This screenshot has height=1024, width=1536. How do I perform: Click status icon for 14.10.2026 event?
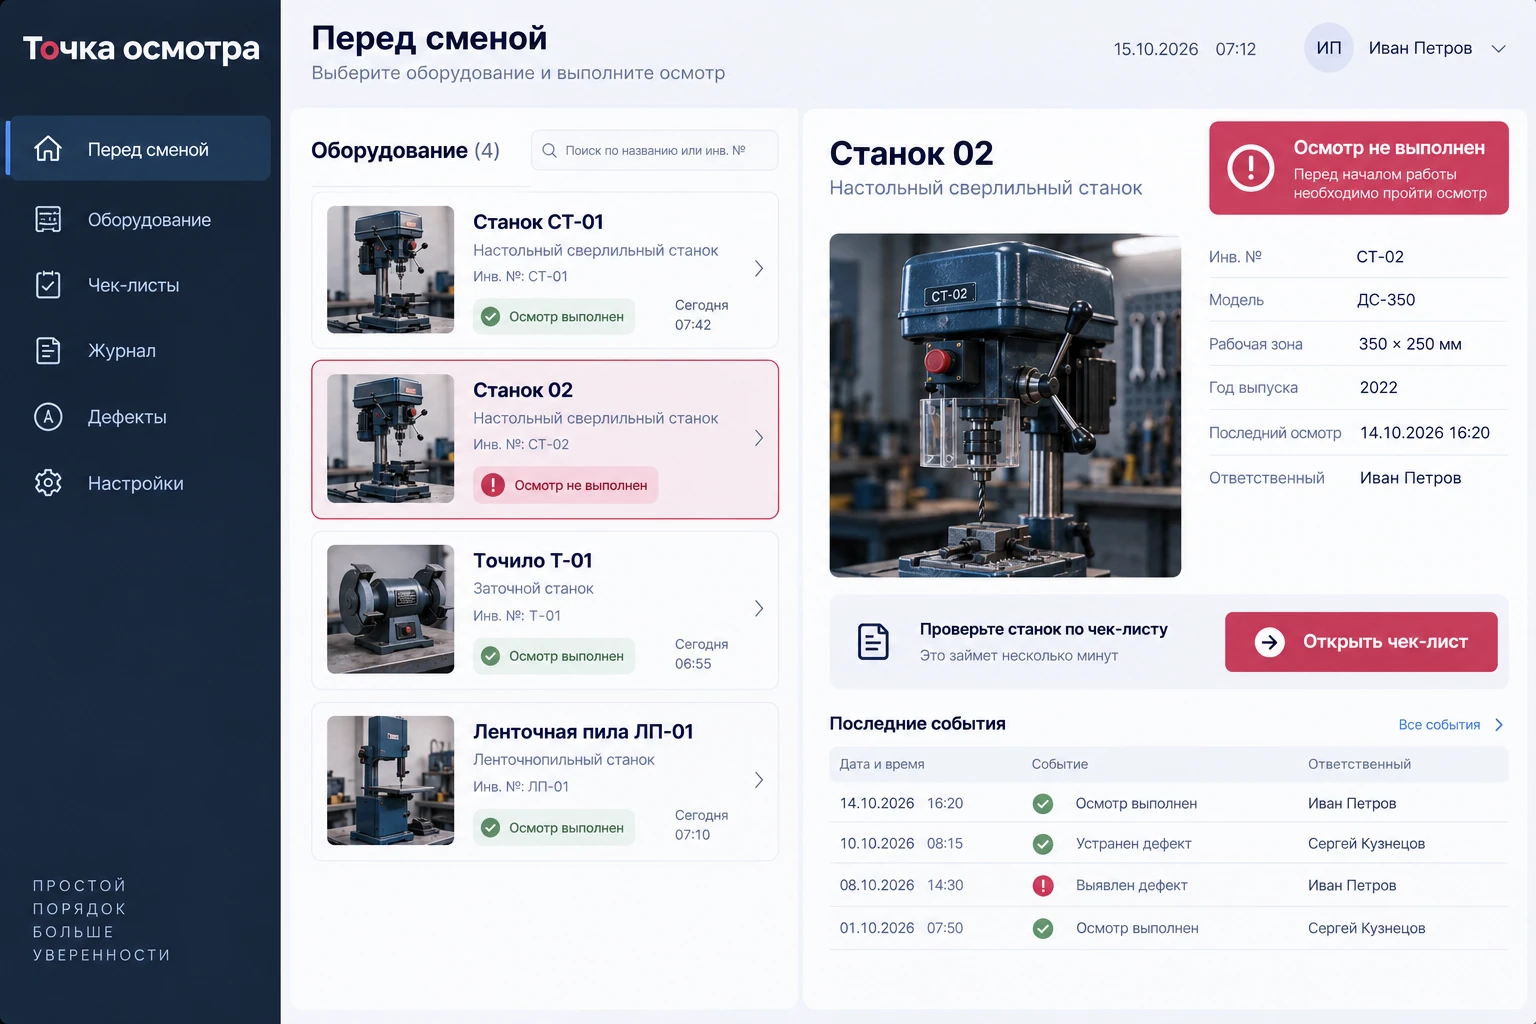[1043, 804]
